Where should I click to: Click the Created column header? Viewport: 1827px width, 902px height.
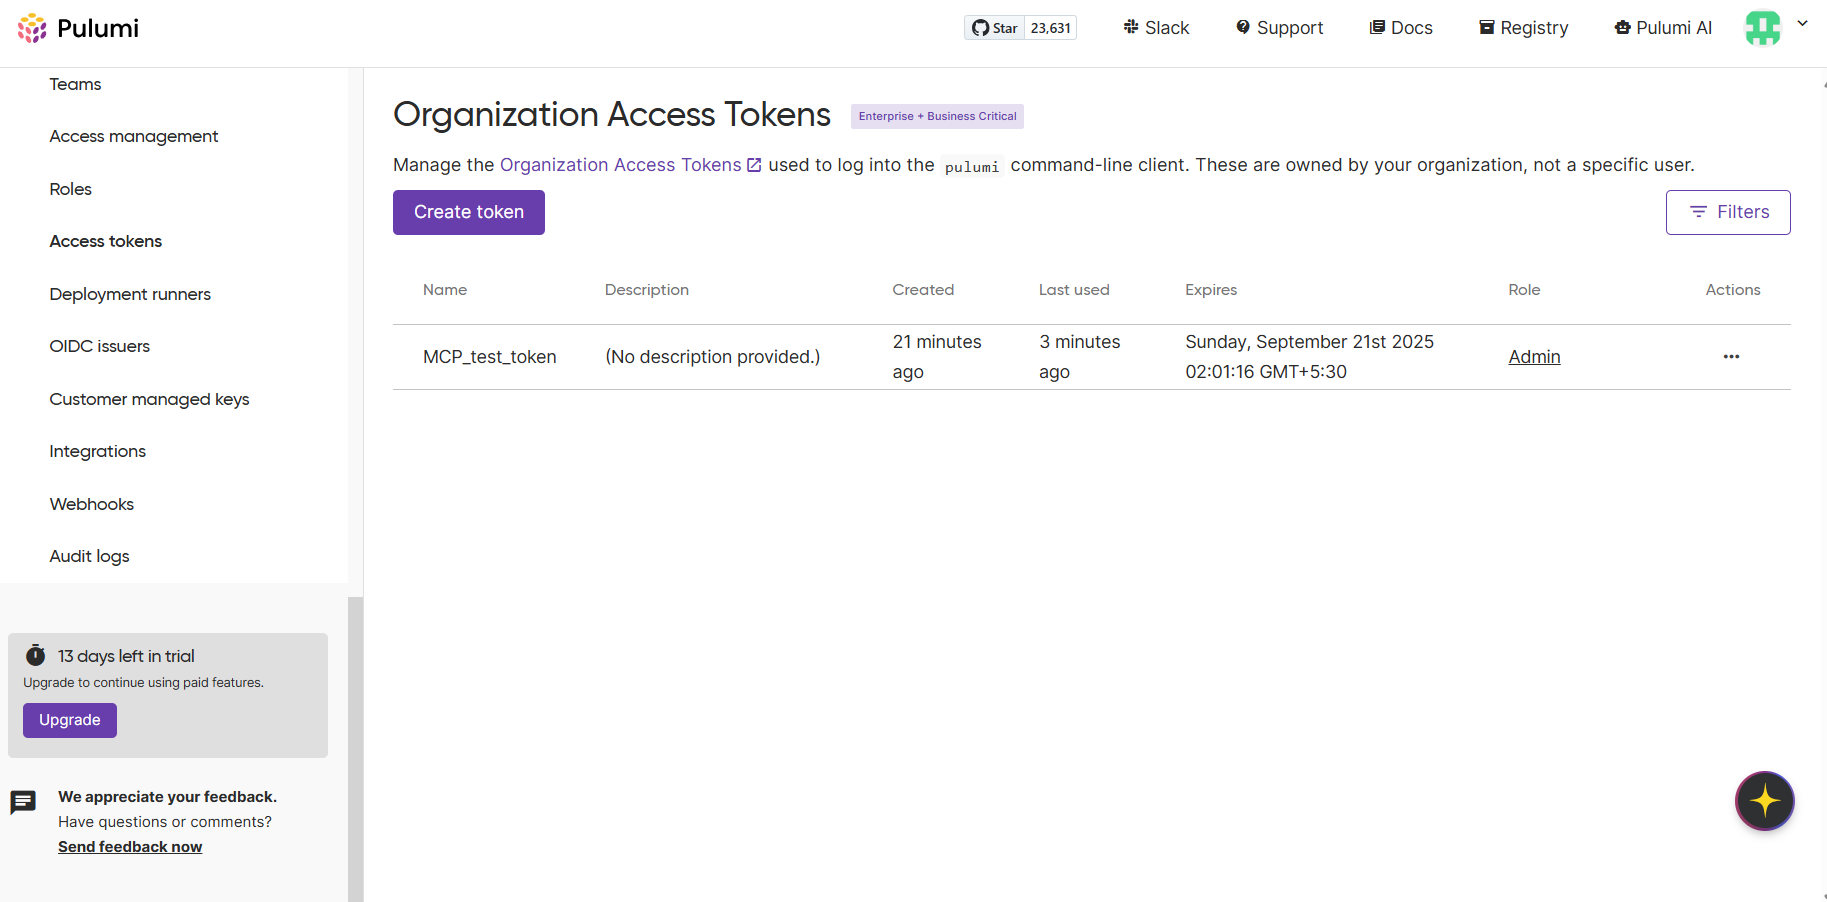(x=923, y=290)
